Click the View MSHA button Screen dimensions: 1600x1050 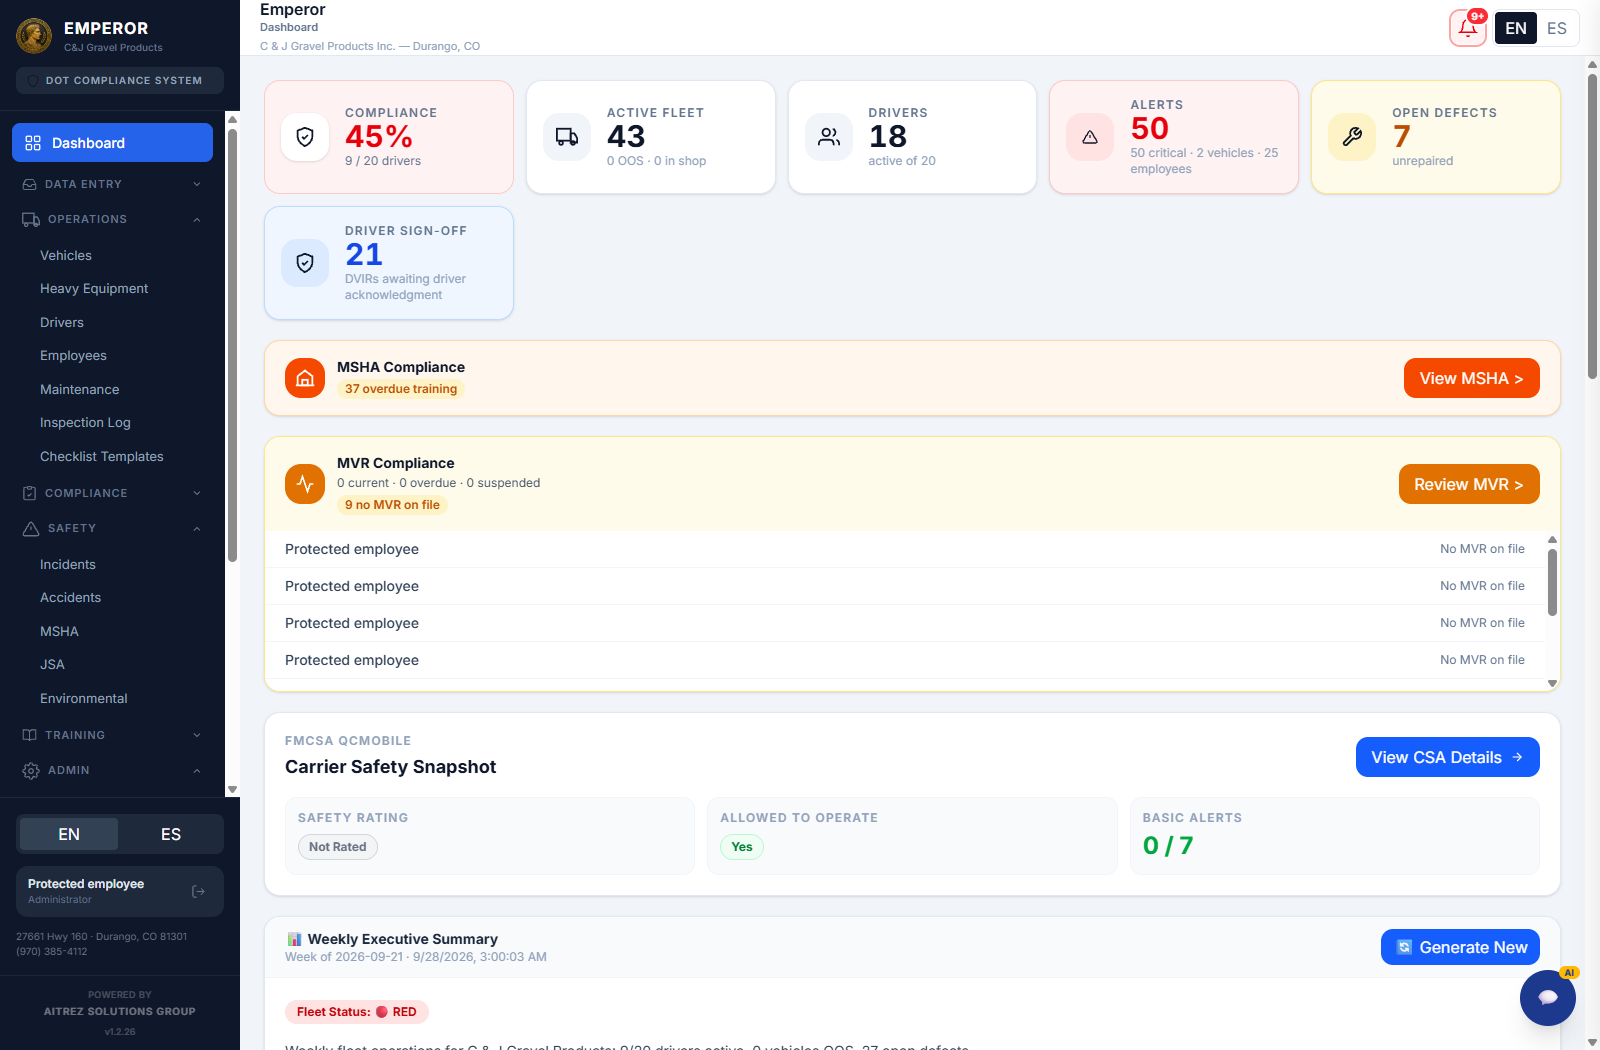click(x=1471, y=378)
